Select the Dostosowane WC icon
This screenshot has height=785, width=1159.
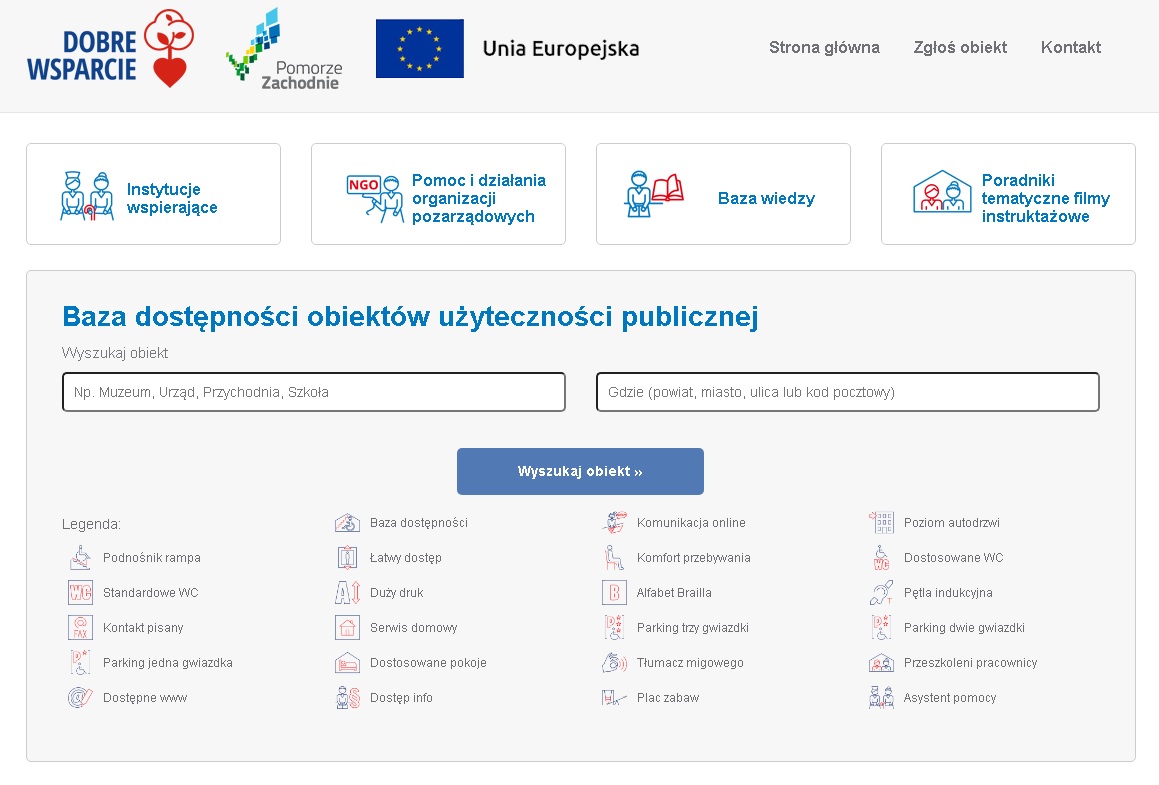click(x=881, y=557)
